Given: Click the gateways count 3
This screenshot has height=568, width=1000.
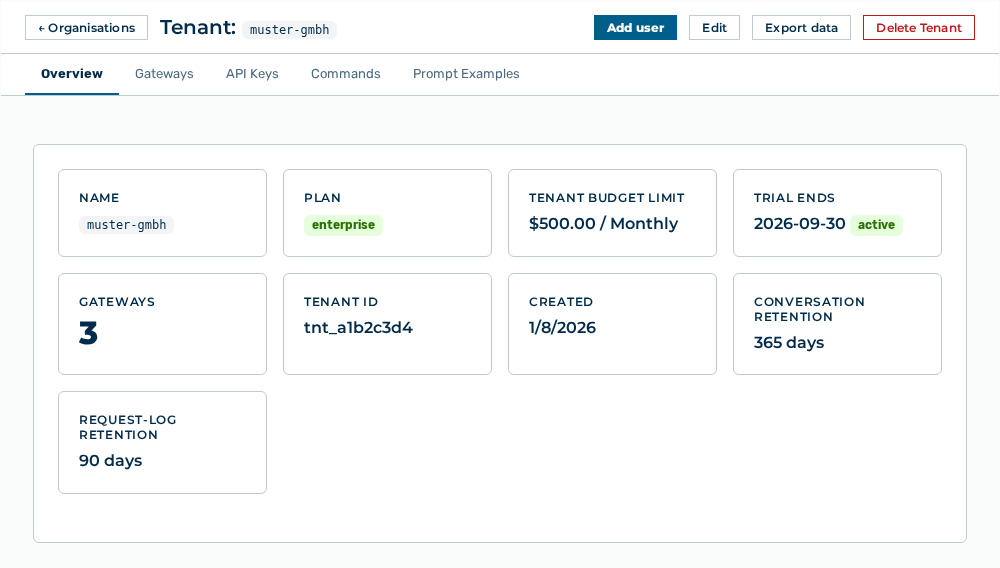Looking at the screenshot, I should click(x=89, y=333).
